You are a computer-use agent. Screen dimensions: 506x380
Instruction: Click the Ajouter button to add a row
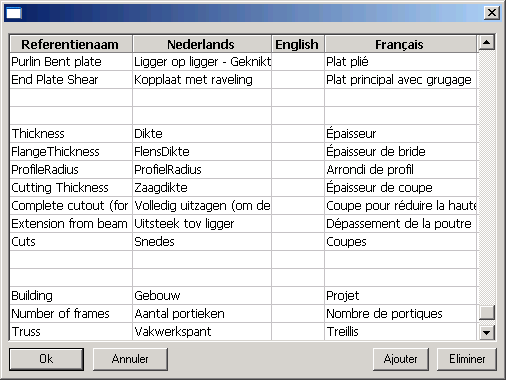tap(400, 359)
